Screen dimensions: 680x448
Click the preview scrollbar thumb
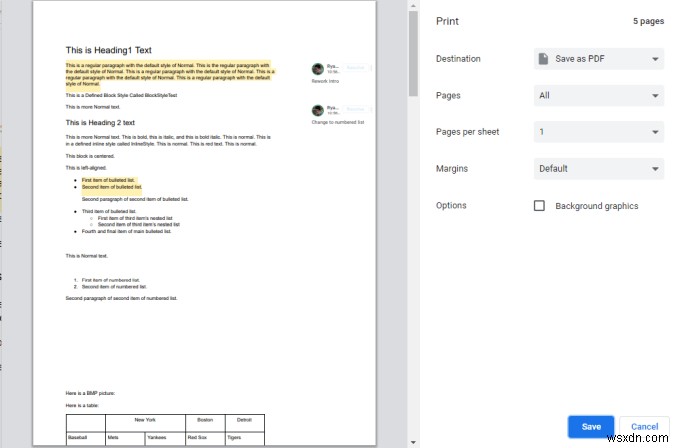(413, 53)
